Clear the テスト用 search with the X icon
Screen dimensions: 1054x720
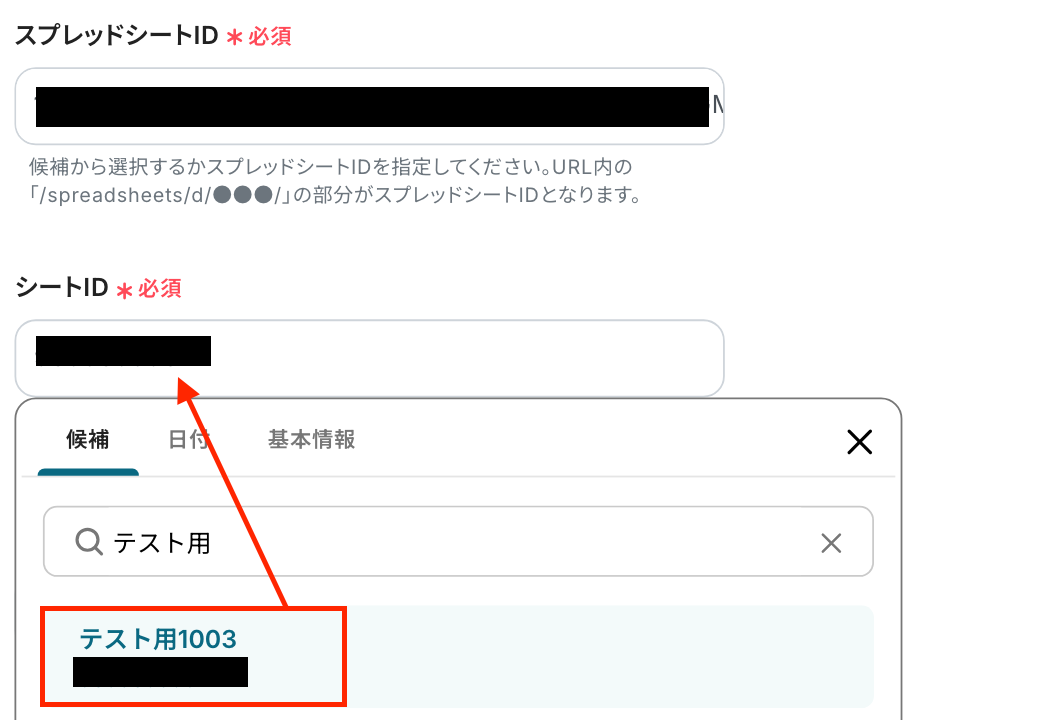click(832, 543)
